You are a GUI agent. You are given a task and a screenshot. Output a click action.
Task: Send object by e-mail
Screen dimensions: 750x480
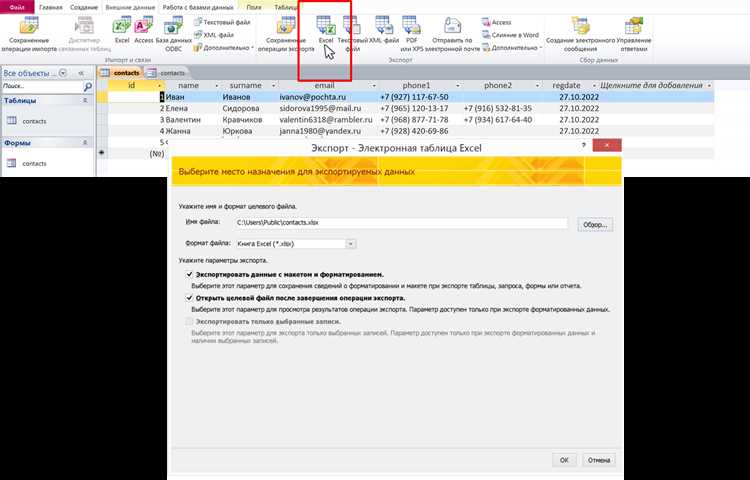pos(452,34)
